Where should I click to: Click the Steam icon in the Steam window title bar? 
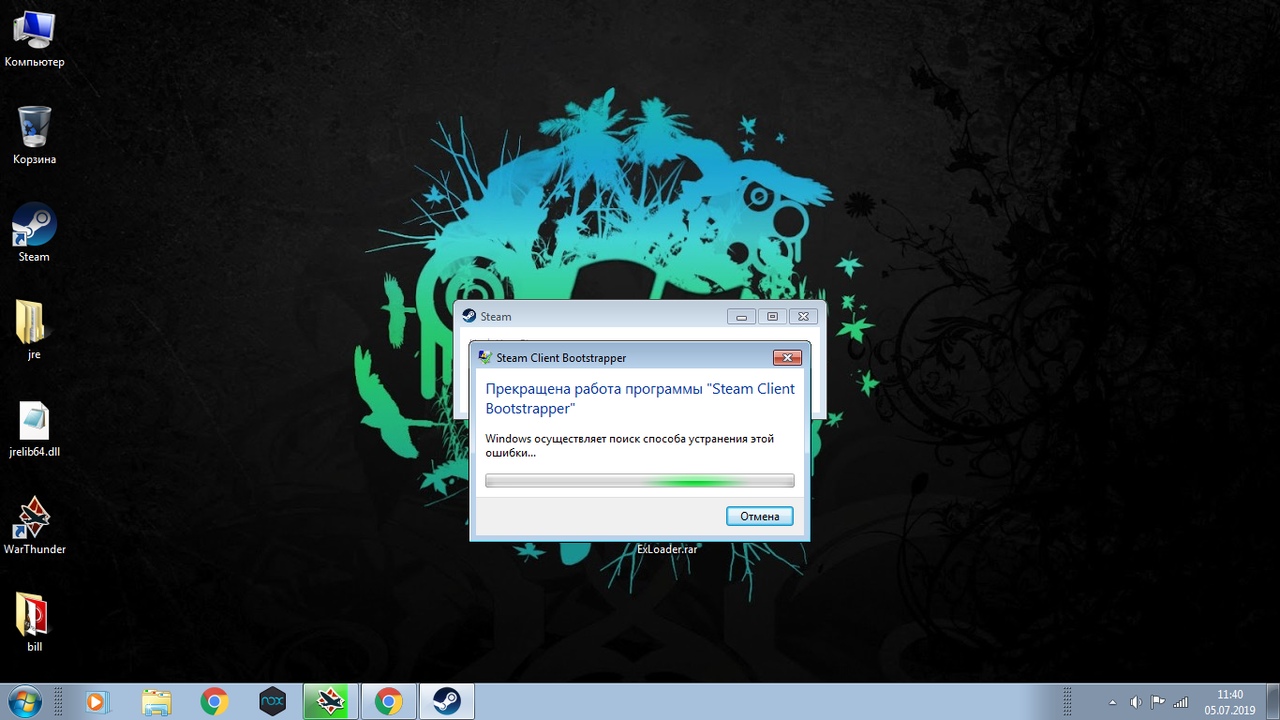click(x=468, y=316)
